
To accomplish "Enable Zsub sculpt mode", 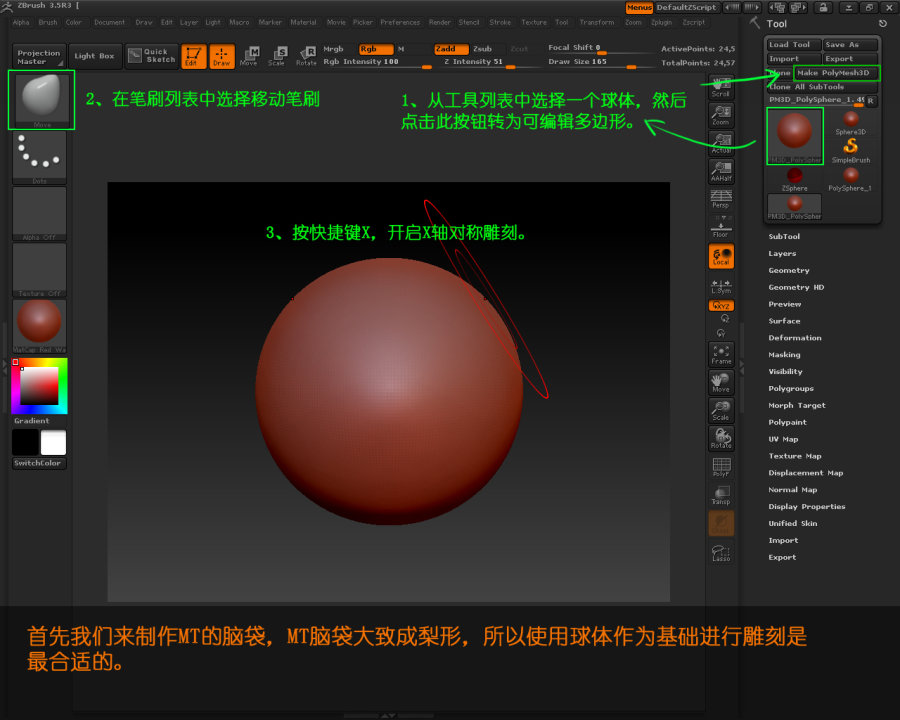I will click(482, 49).
